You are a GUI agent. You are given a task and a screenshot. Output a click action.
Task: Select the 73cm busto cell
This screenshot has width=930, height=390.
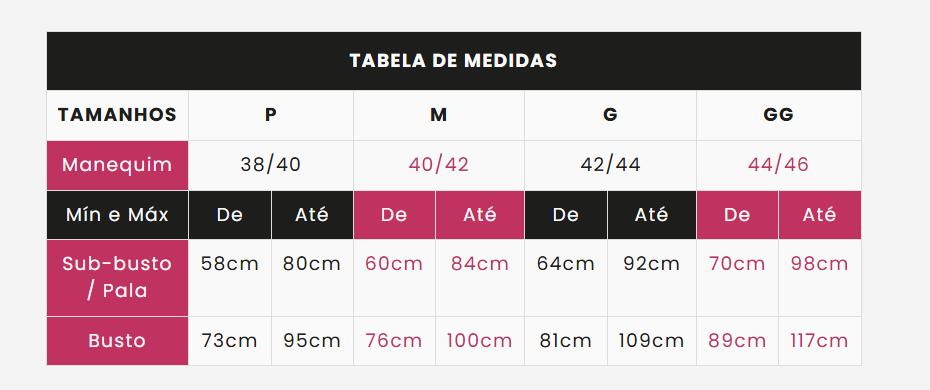tap(230, 341)
